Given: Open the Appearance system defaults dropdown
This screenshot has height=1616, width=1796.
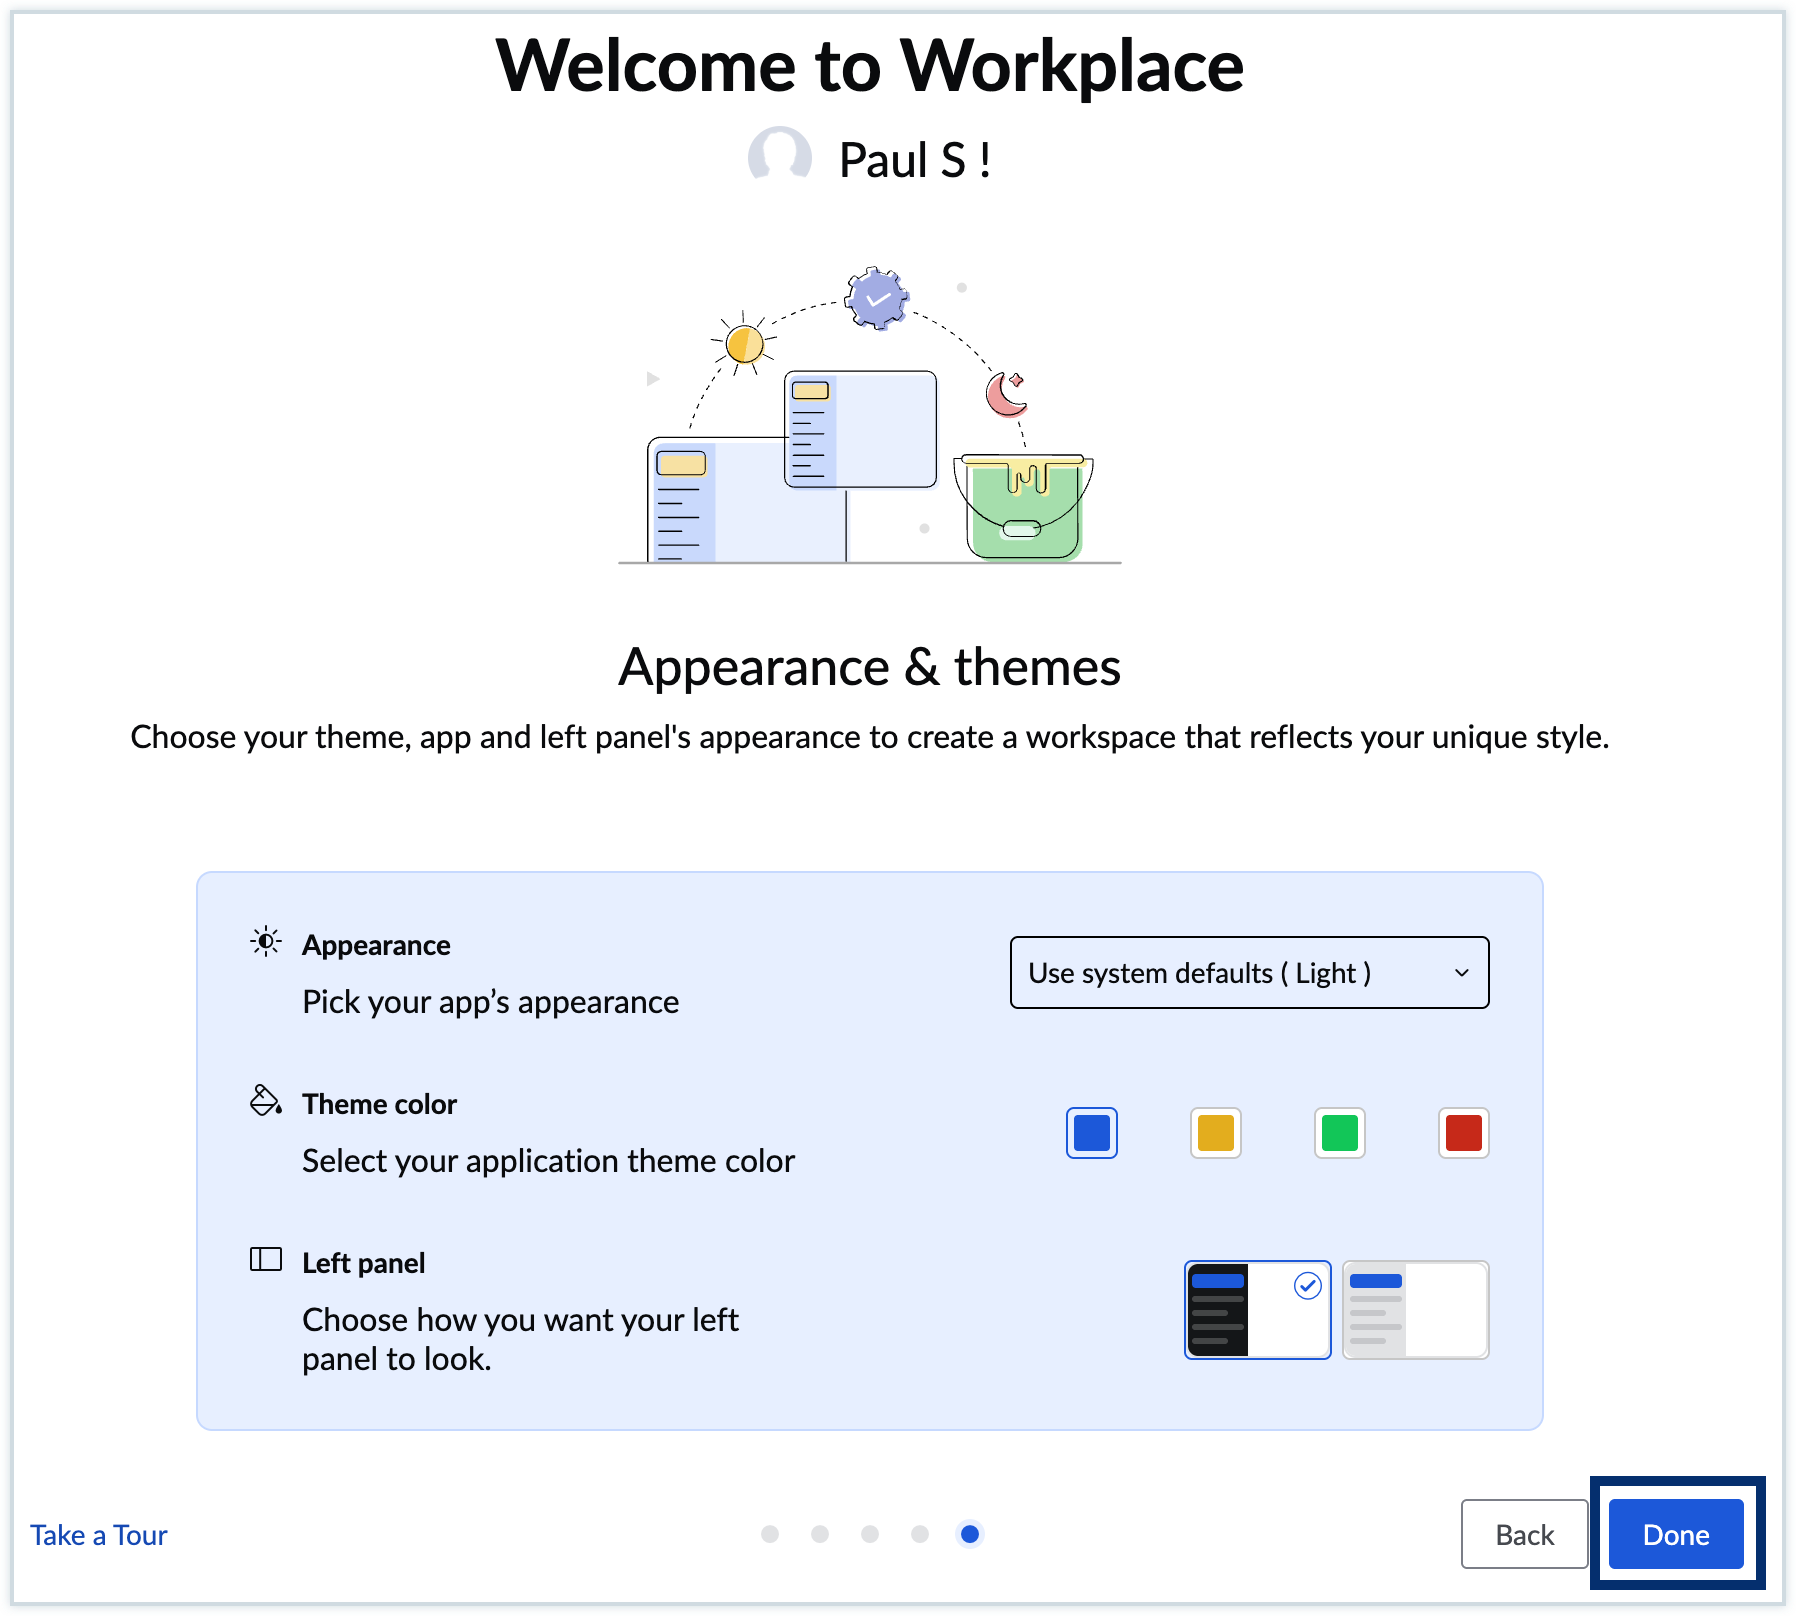Looking at the screenshot, I should 1249,971.
